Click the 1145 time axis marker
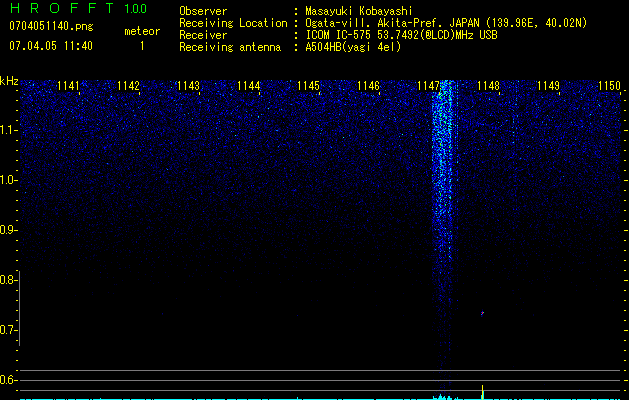The height and width of the screenshot is (400, 629). (308, 86)
